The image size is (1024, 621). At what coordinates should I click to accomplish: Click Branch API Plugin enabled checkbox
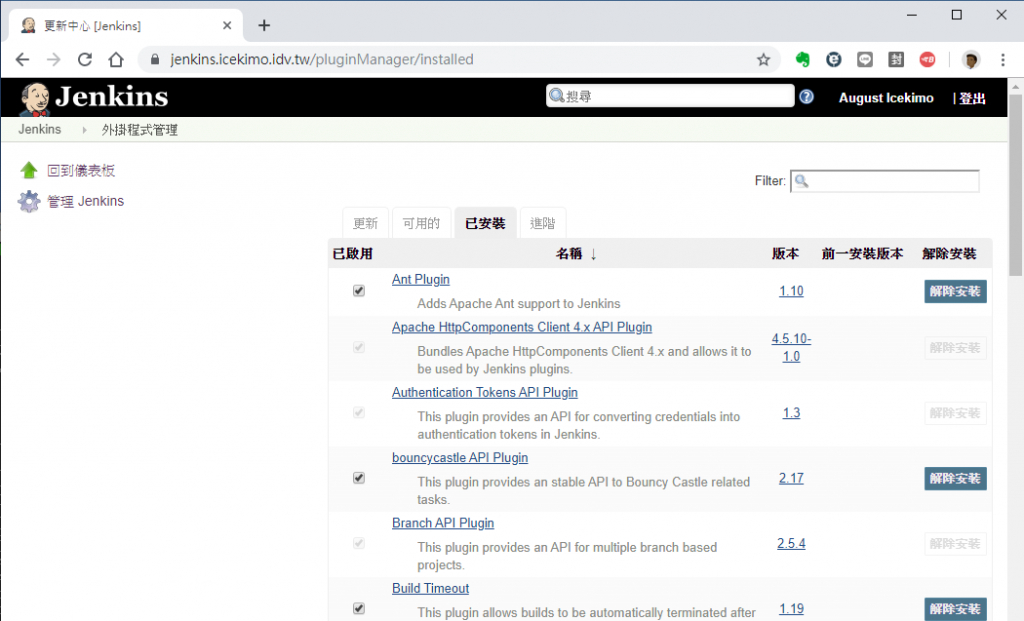pyautogui.click(x=359, y=543)
